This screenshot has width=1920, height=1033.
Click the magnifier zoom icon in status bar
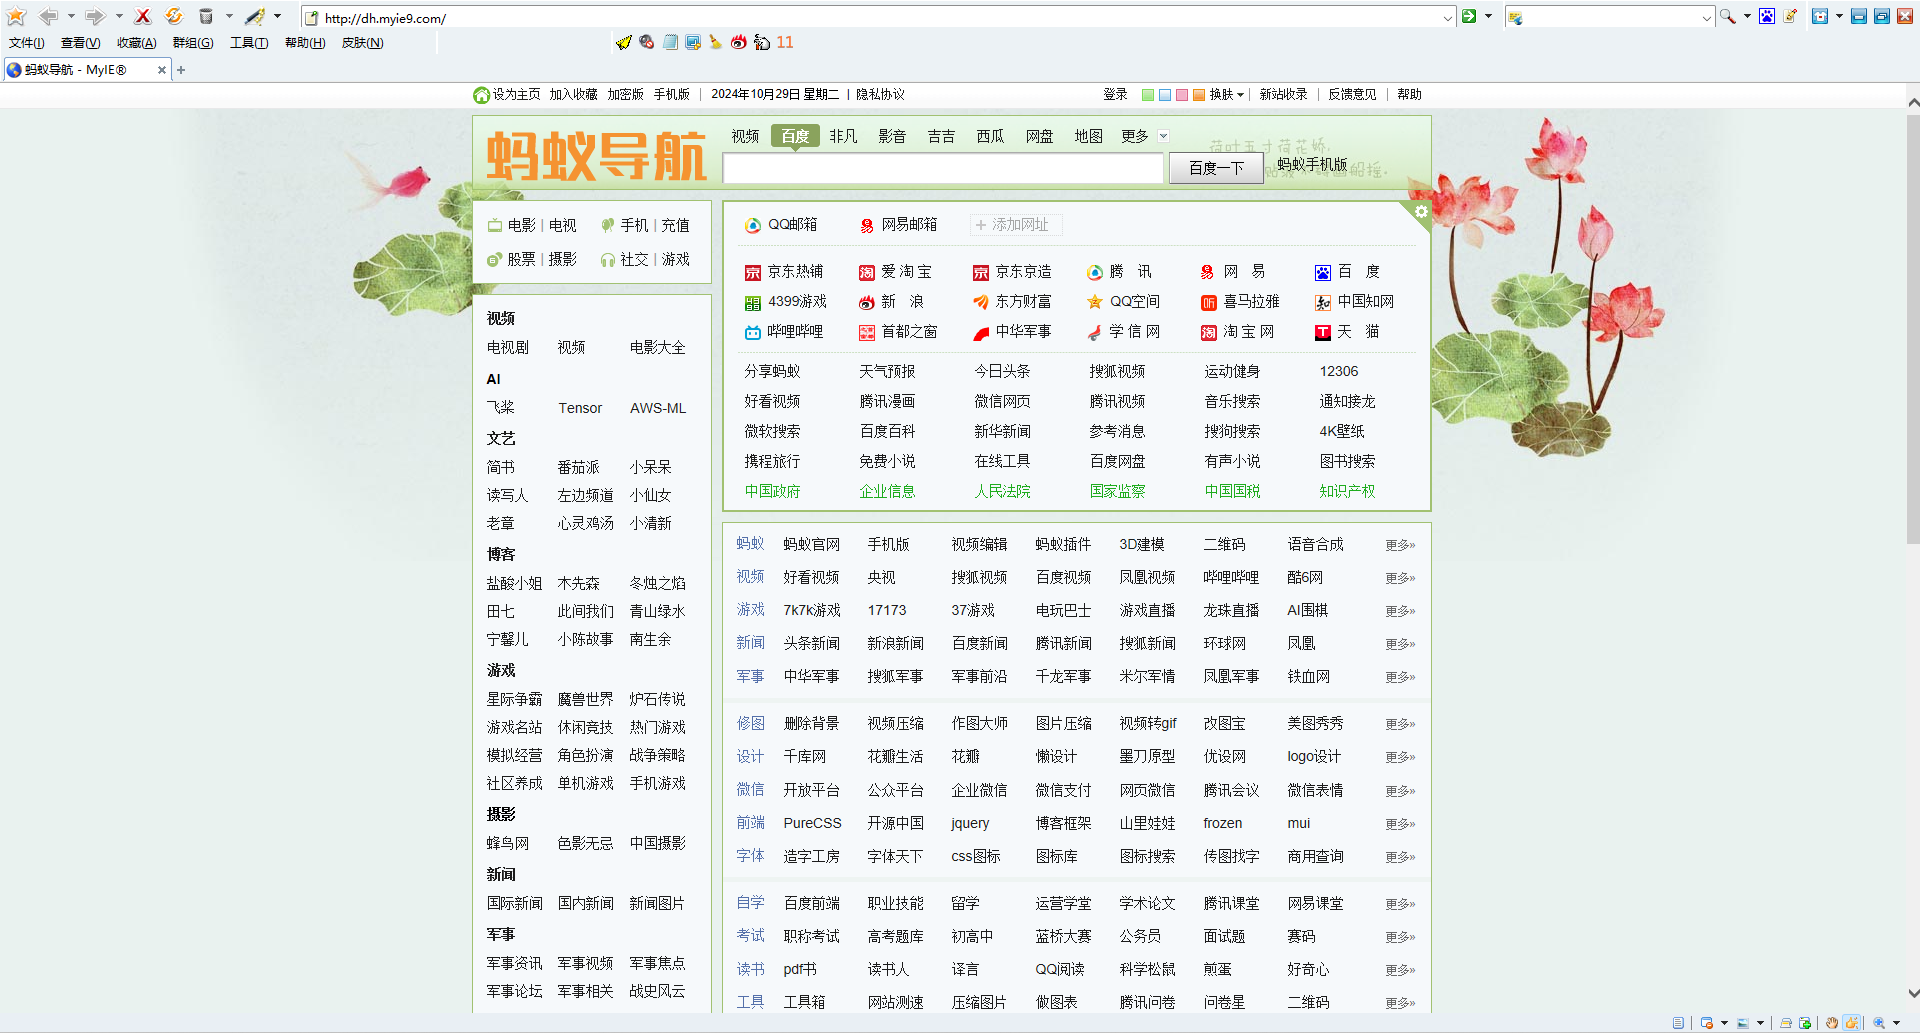click(x=1879, y=1023)
